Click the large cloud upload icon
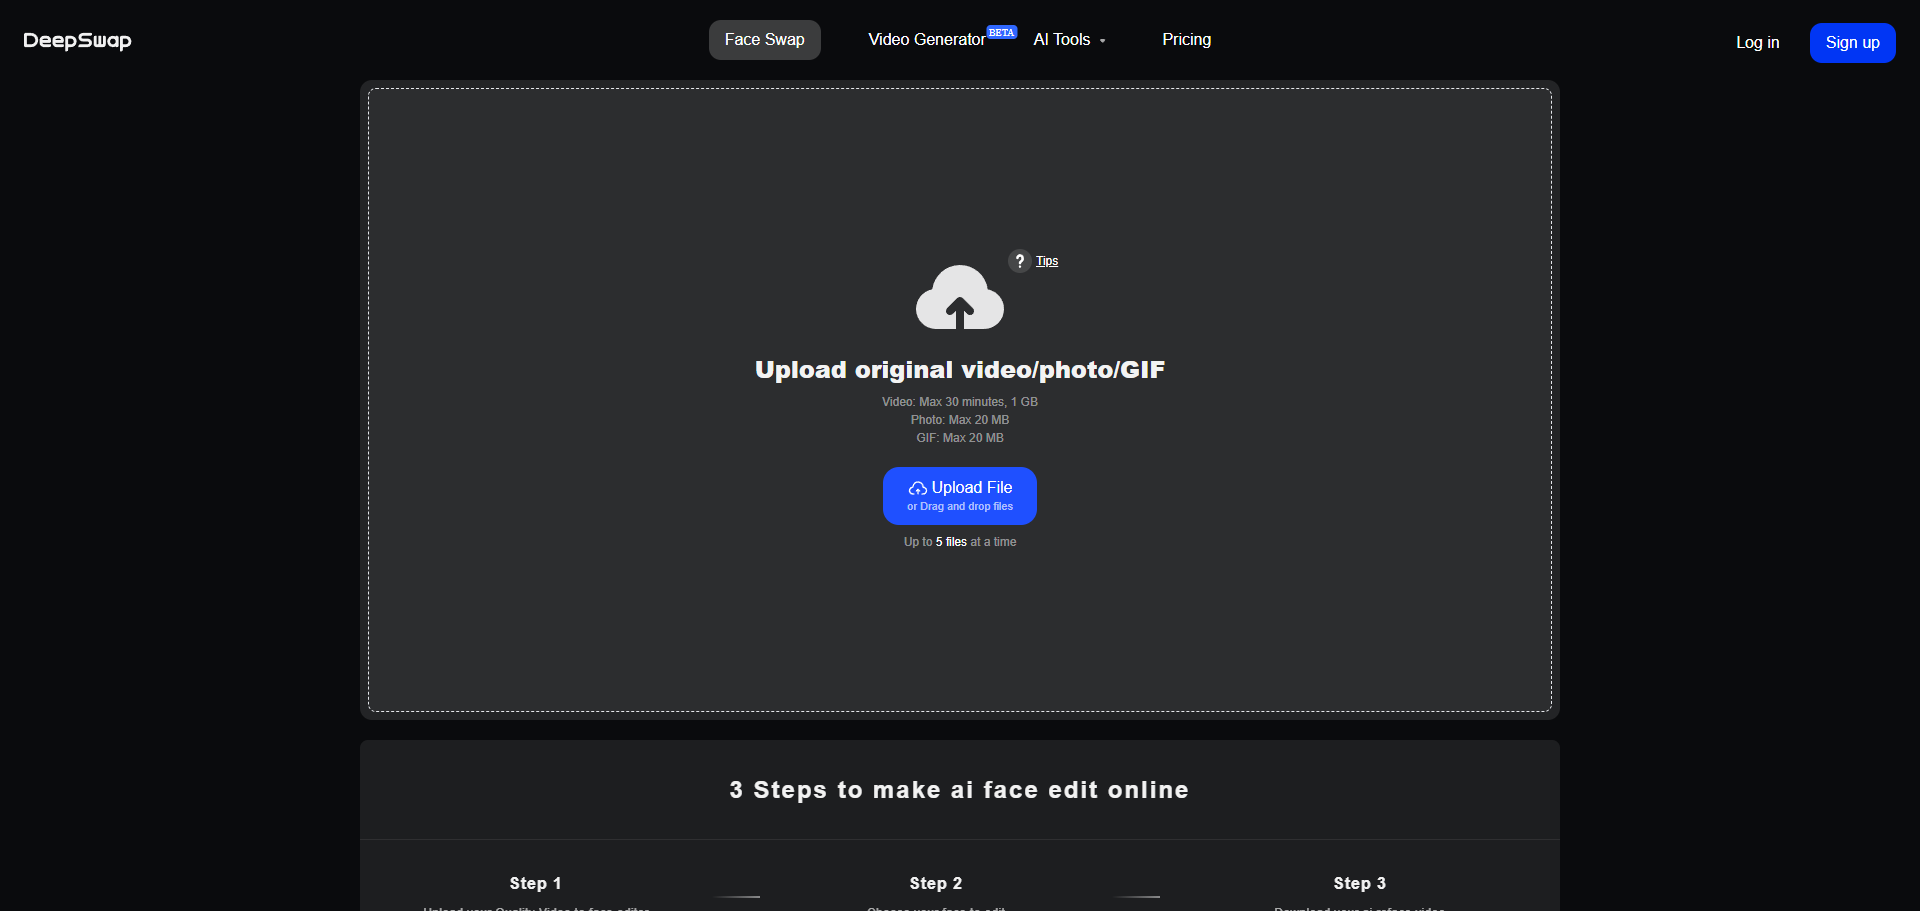Image resolution: width=1920 pixels, height=911 pixels. [x=959, y=298]
